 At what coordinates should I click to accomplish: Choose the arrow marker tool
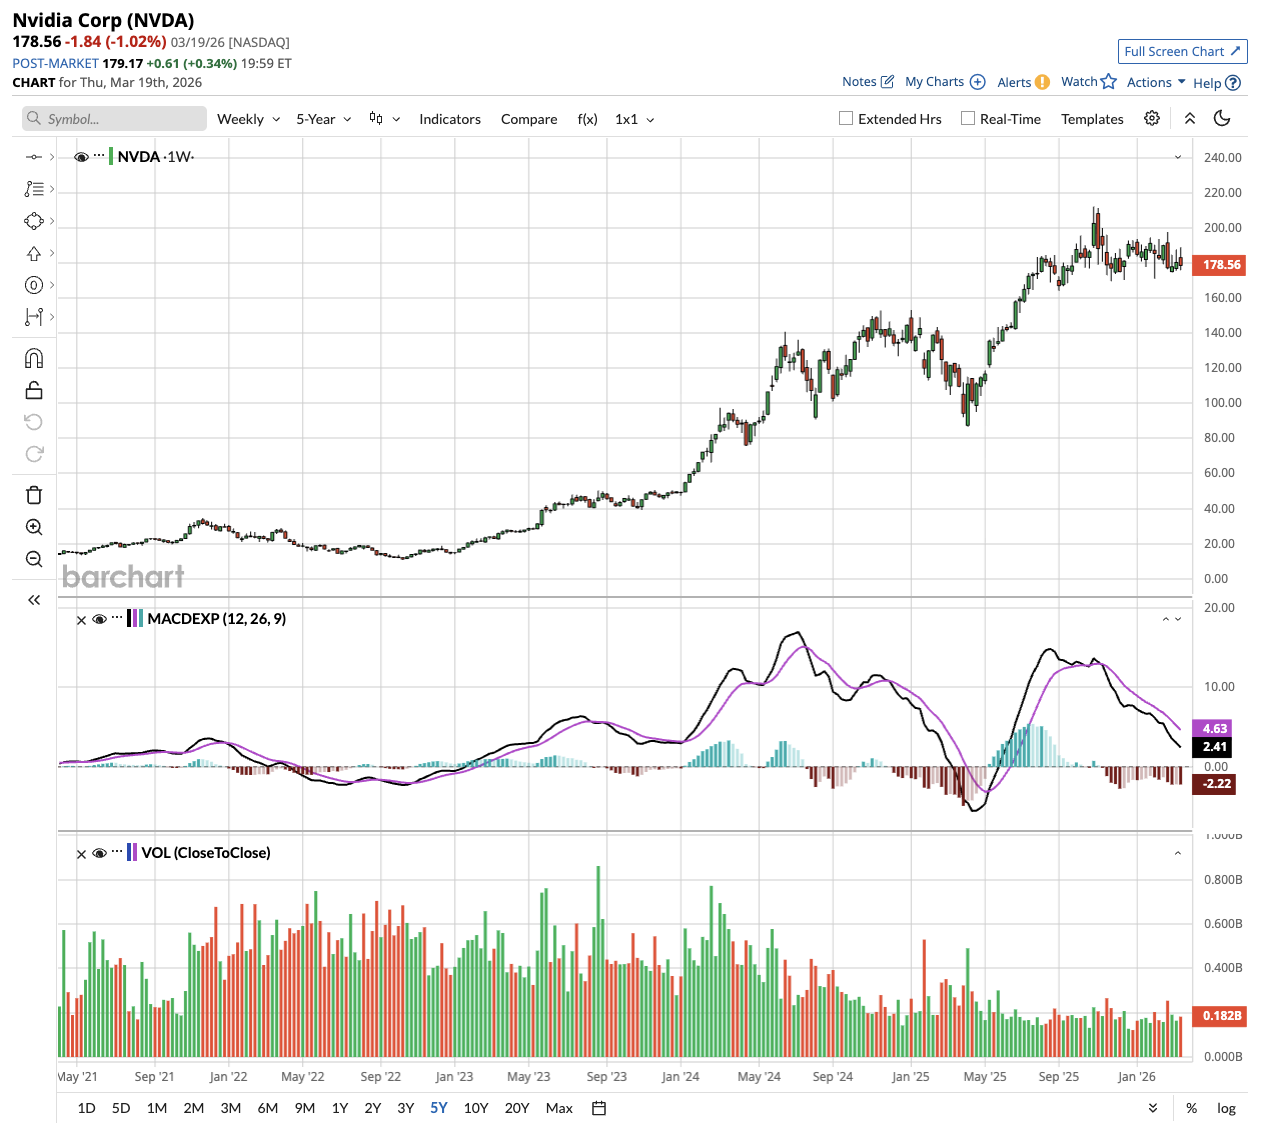pyautogui.click(x=34, y=253)
